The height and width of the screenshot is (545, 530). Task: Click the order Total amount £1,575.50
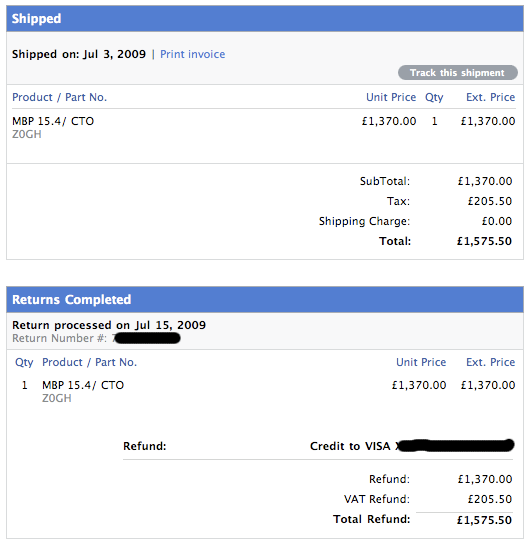coord(484,241)
